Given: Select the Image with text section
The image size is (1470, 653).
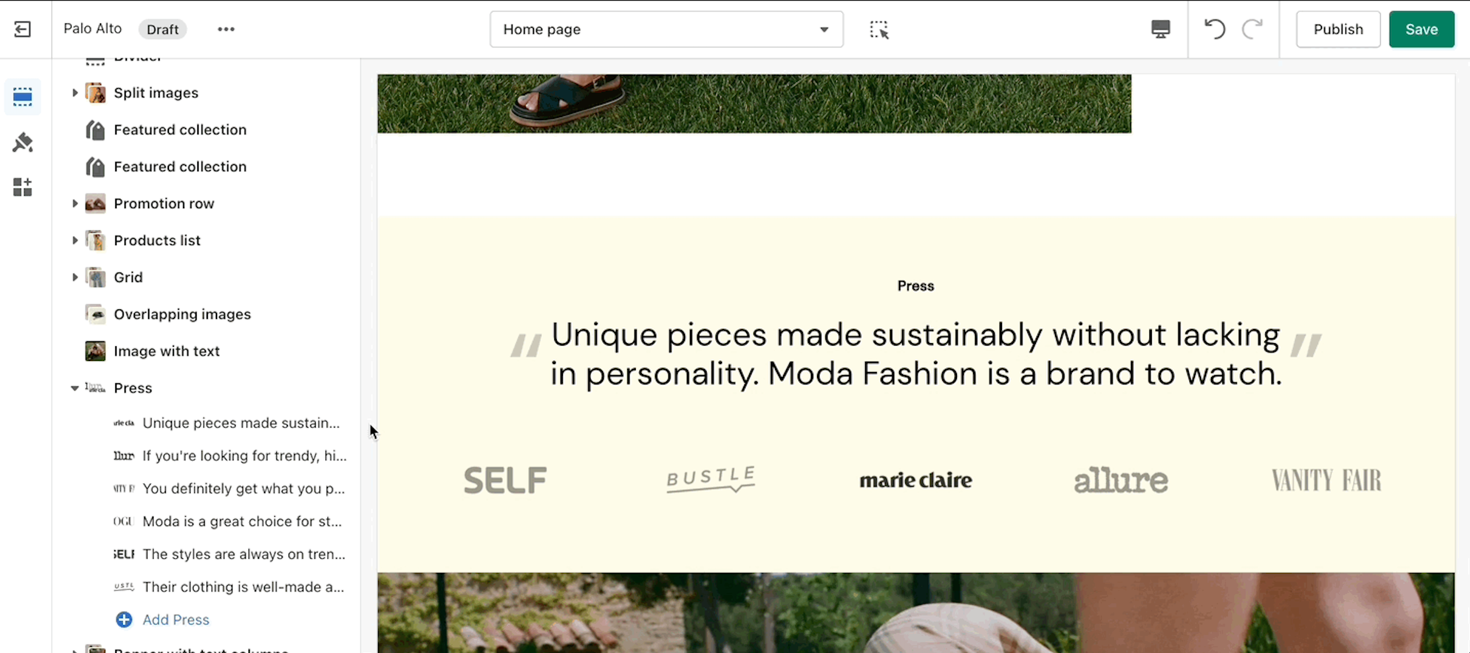Looking at the screenshot, I should [166, 351].
